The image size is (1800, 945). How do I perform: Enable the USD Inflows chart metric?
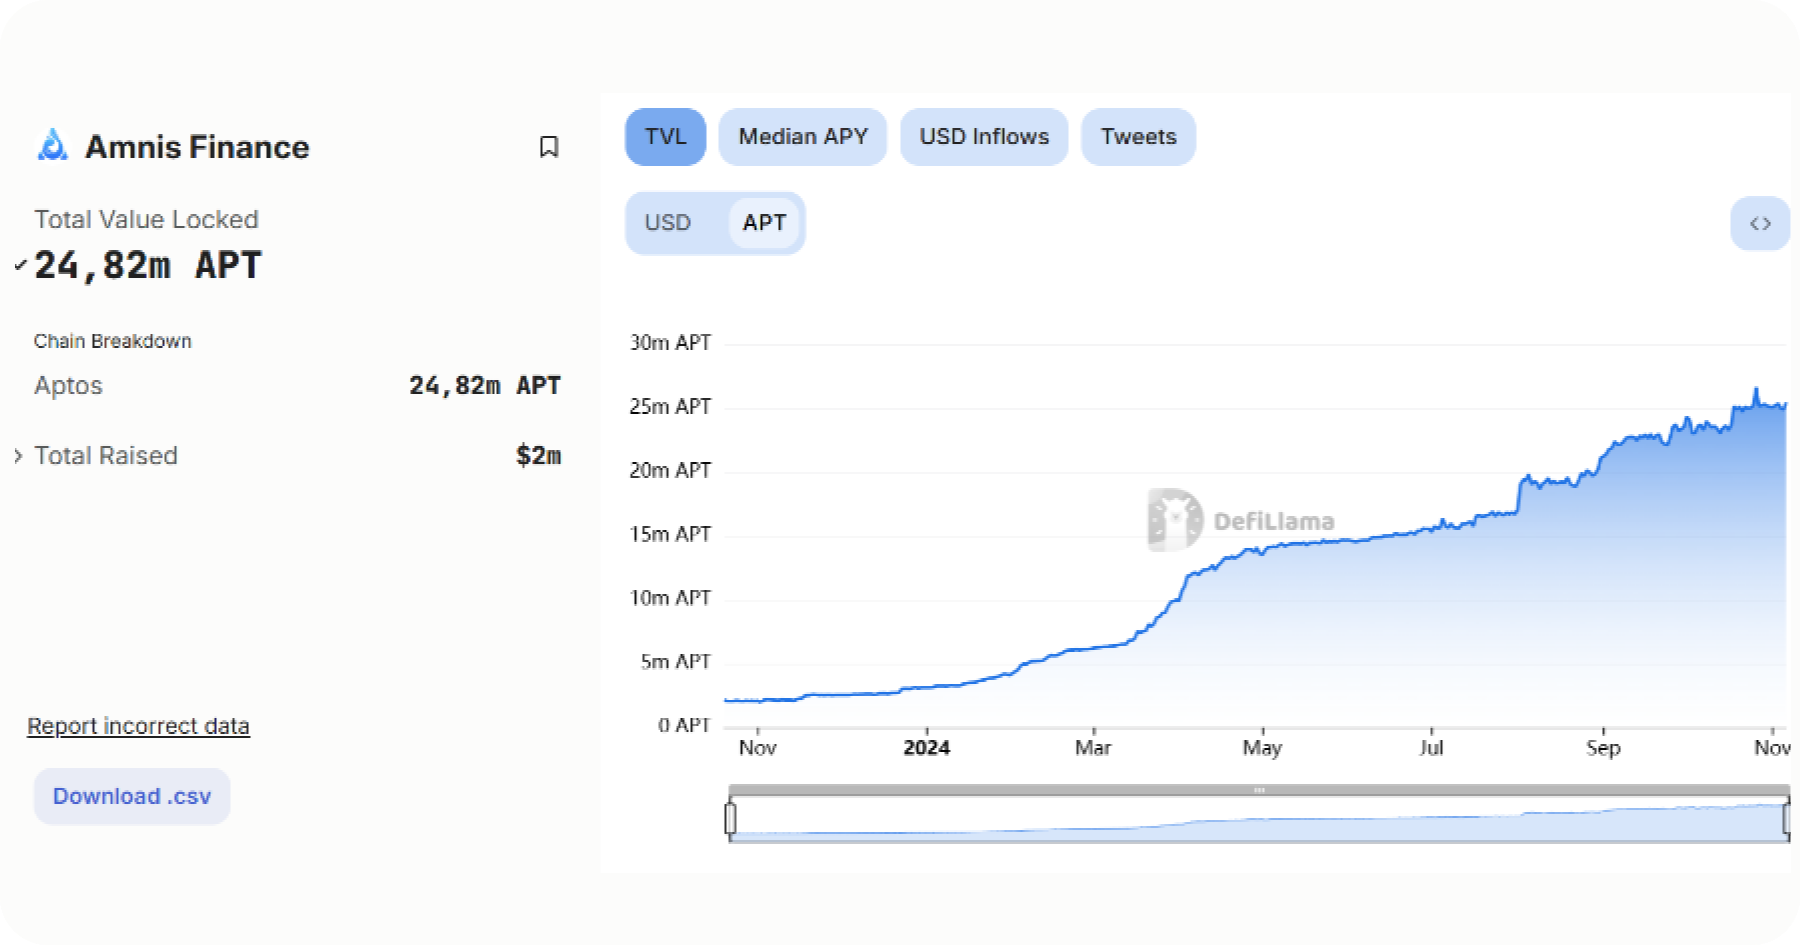[x=984, y=137]
